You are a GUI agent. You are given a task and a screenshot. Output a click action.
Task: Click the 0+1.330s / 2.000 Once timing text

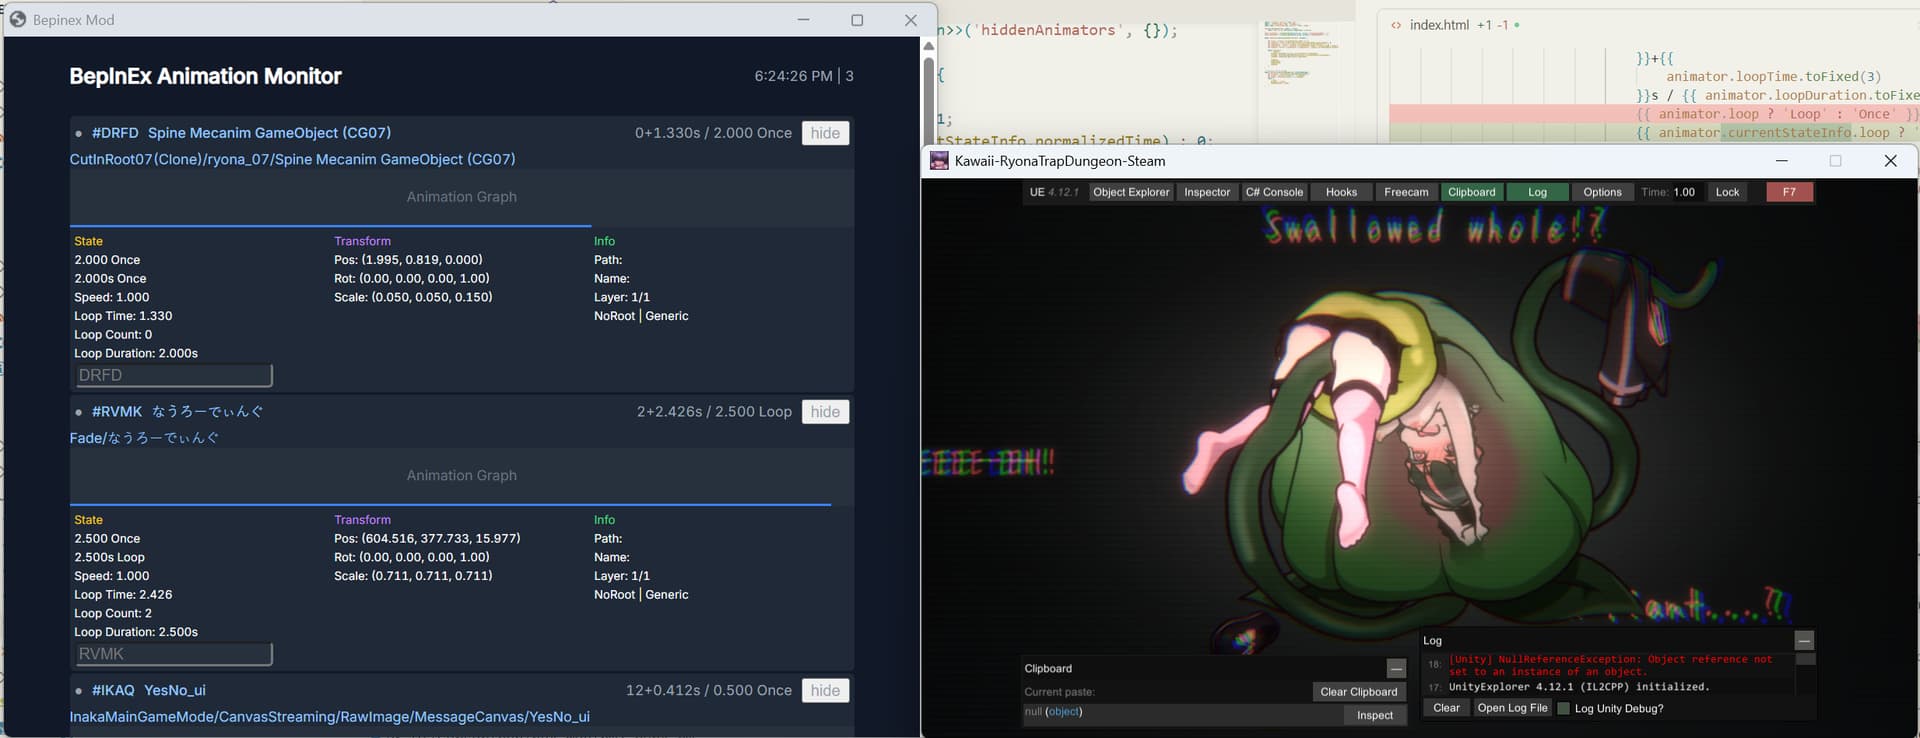713,133
